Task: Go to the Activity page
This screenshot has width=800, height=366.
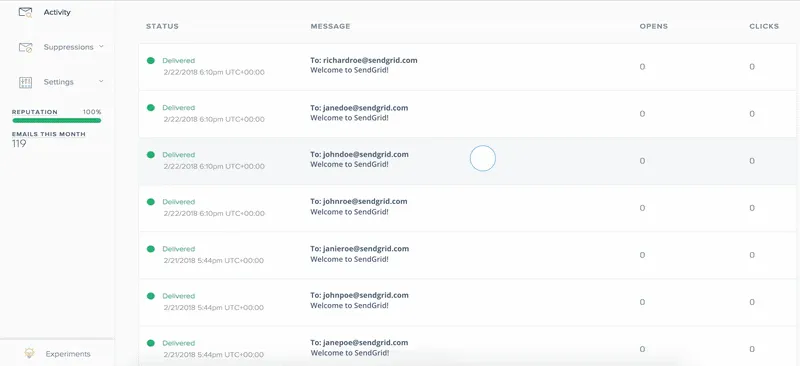Action: (x=57, y=12)
